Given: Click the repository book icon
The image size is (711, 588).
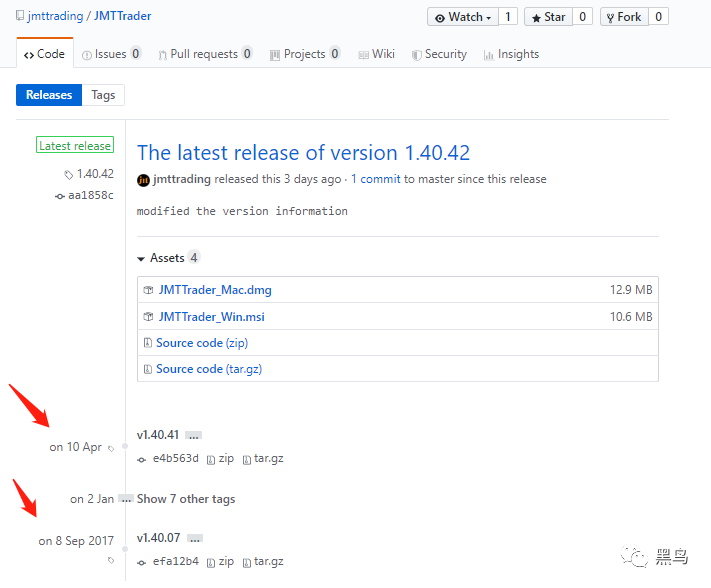Looking at the screenshot, I should (x=20, y=16).
